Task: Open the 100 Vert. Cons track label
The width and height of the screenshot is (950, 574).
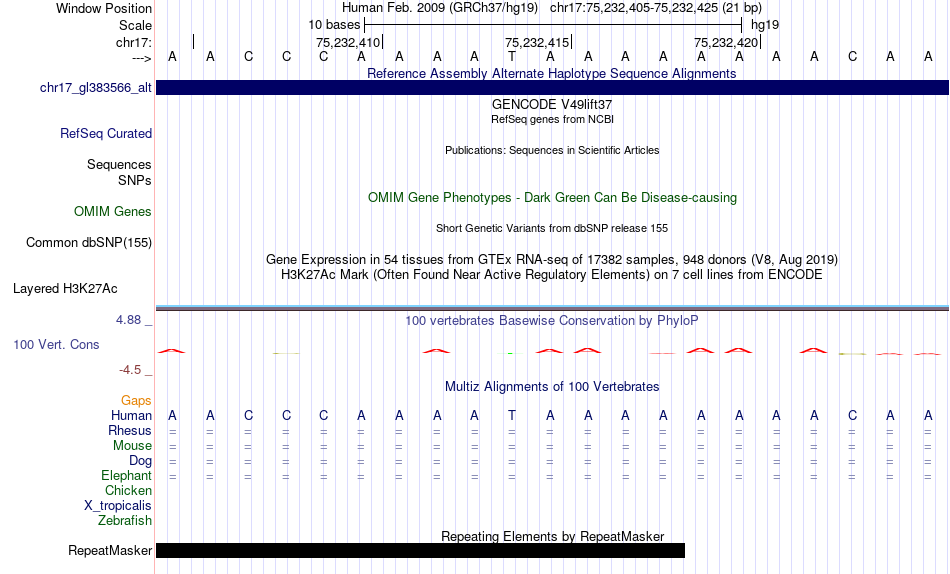Action: click(56, 344)
